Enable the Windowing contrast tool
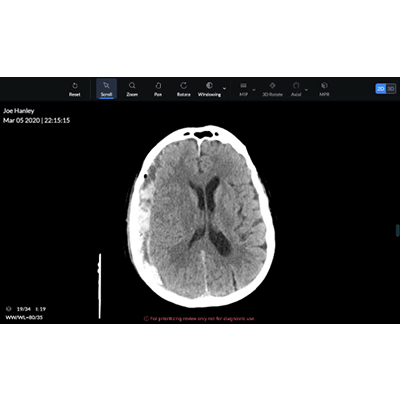The image size is (400, 400). click(209, 89)
